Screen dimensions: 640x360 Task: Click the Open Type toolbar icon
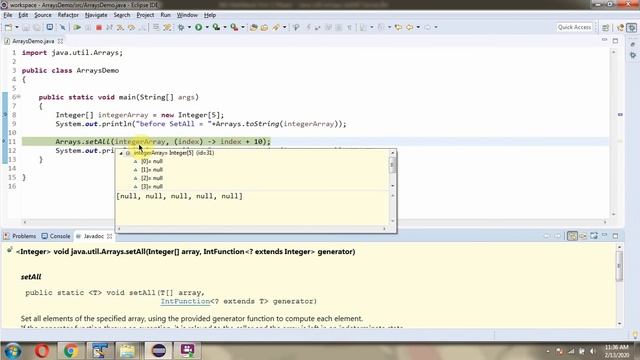[253, 27]
